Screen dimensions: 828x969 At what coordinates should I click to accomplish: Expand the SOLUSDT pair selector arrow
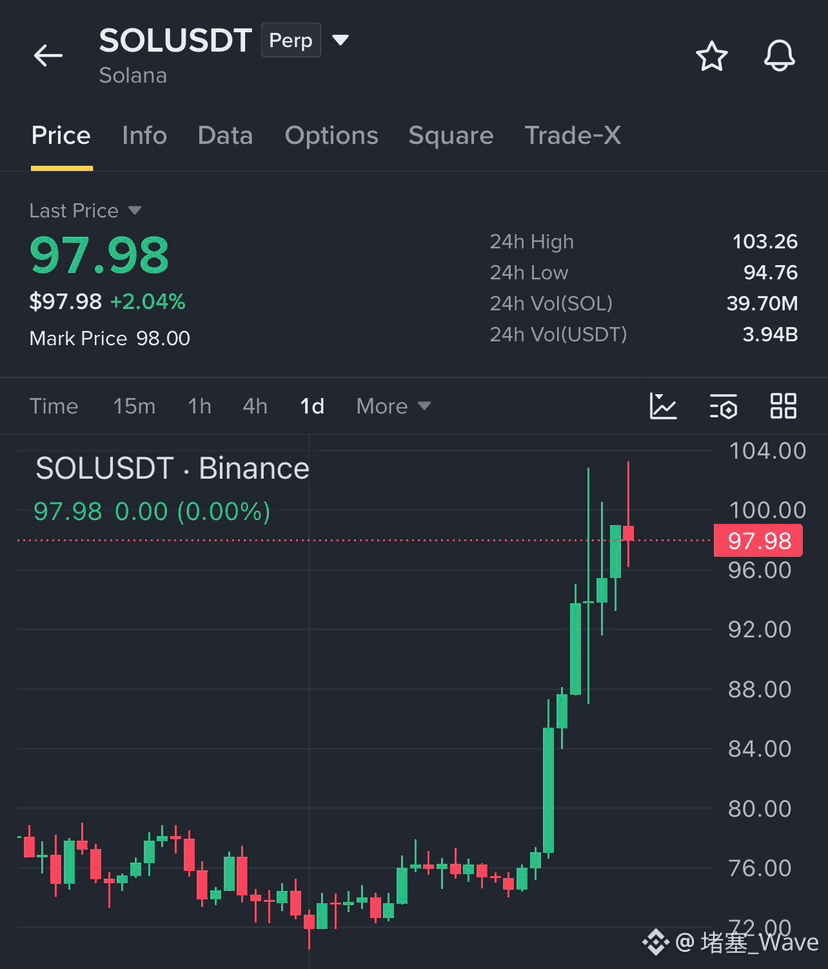340,40
